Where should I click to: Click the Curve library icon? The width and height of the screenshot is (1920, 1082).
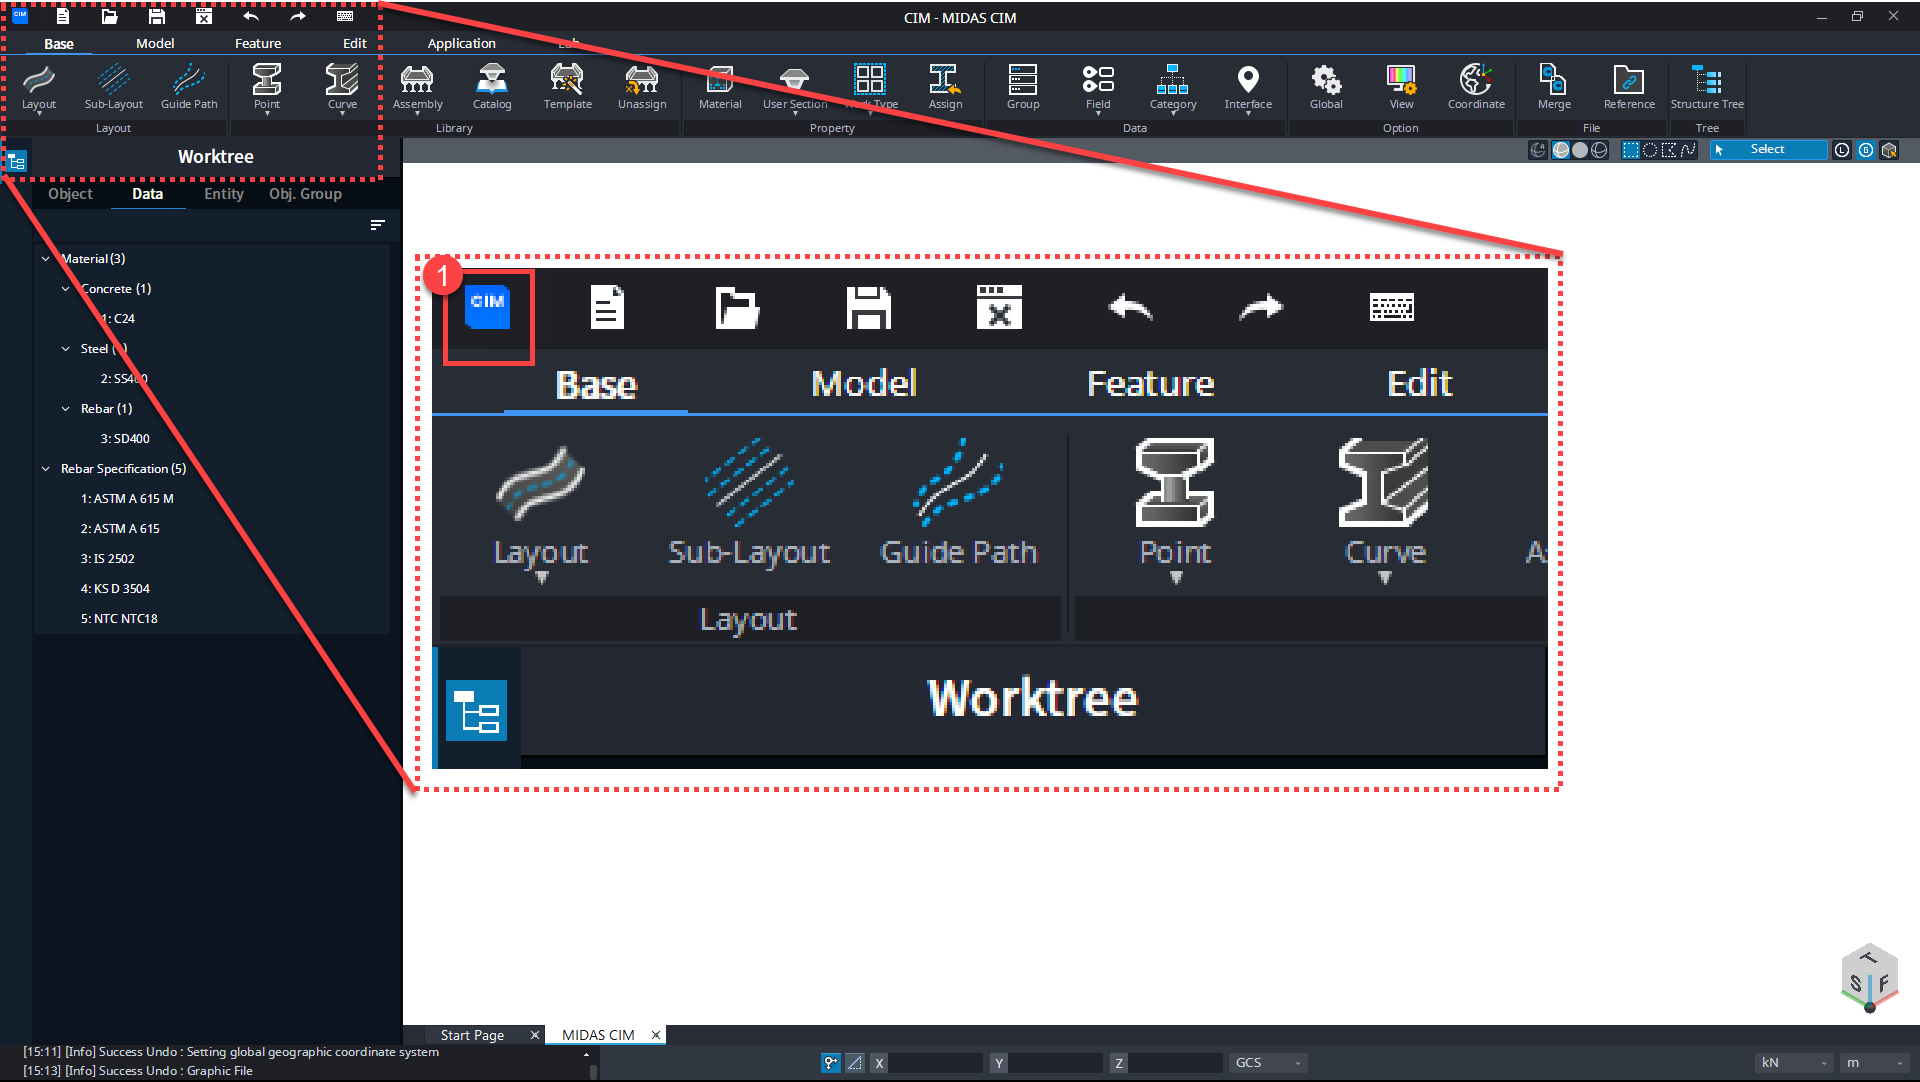(342, 79)
